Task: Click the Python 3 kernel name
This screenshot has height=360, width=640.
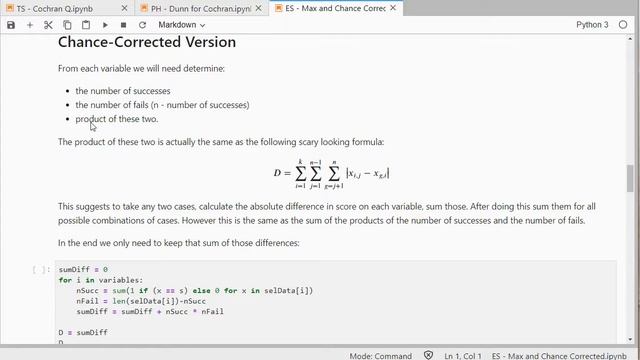Action: [x=592, y=25]
